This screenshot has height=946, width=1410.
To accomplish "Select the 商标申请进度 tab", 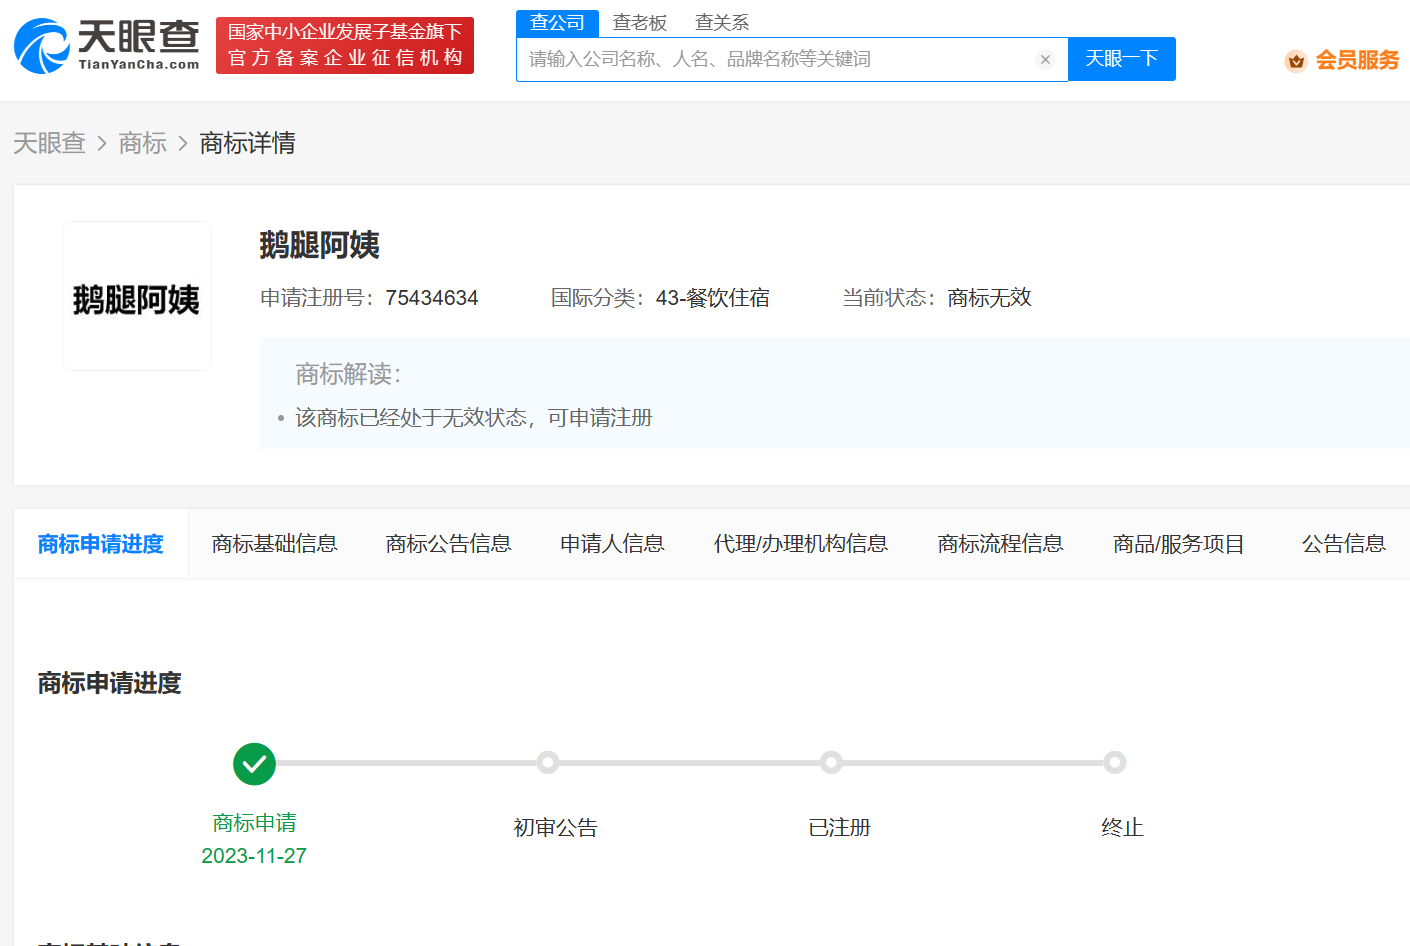I will point(100,544).
